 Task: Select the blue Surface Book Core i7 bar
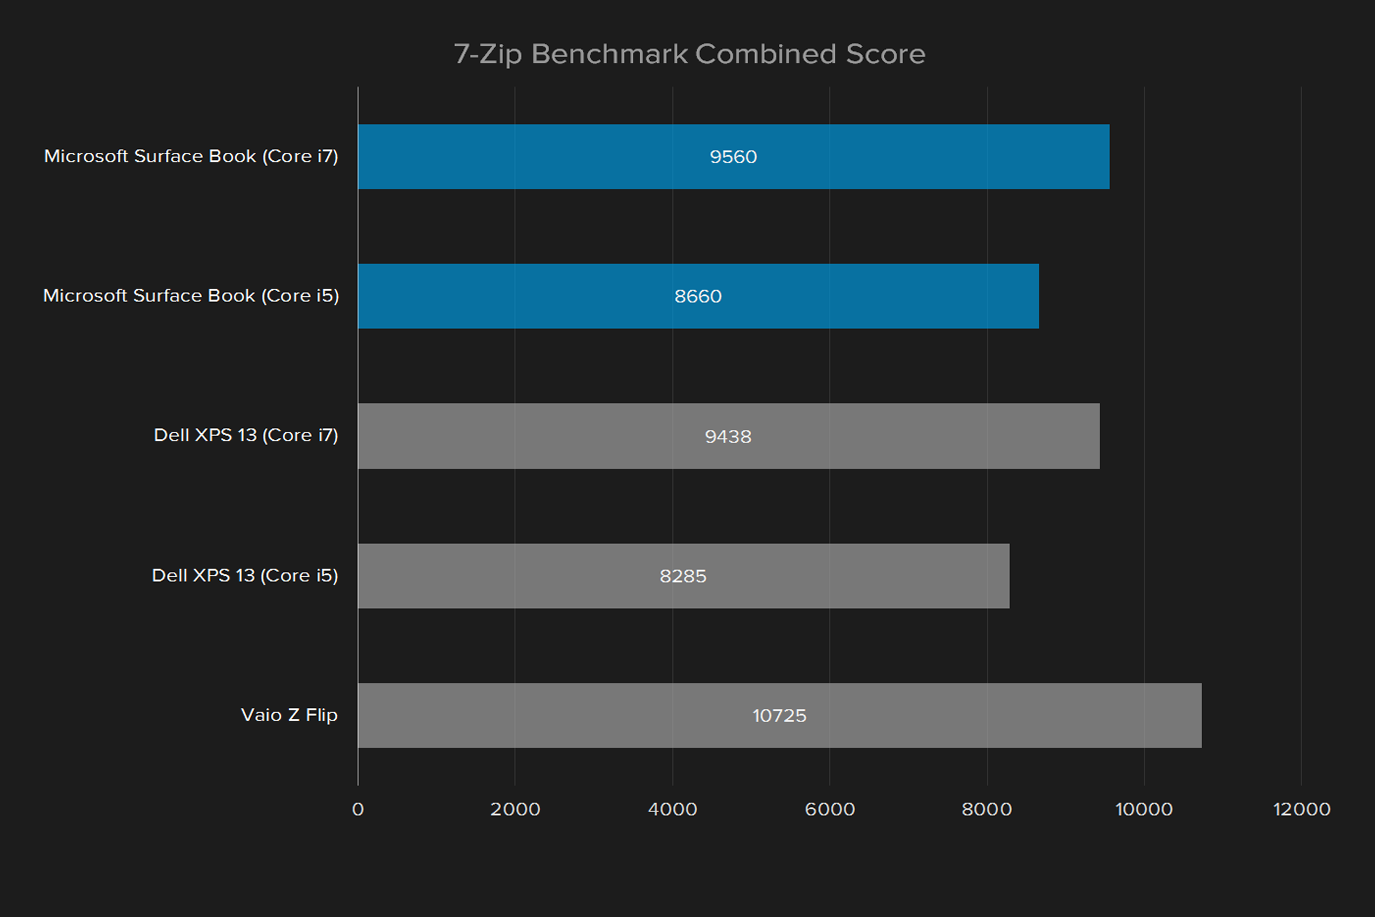click(x=734, y=157)
